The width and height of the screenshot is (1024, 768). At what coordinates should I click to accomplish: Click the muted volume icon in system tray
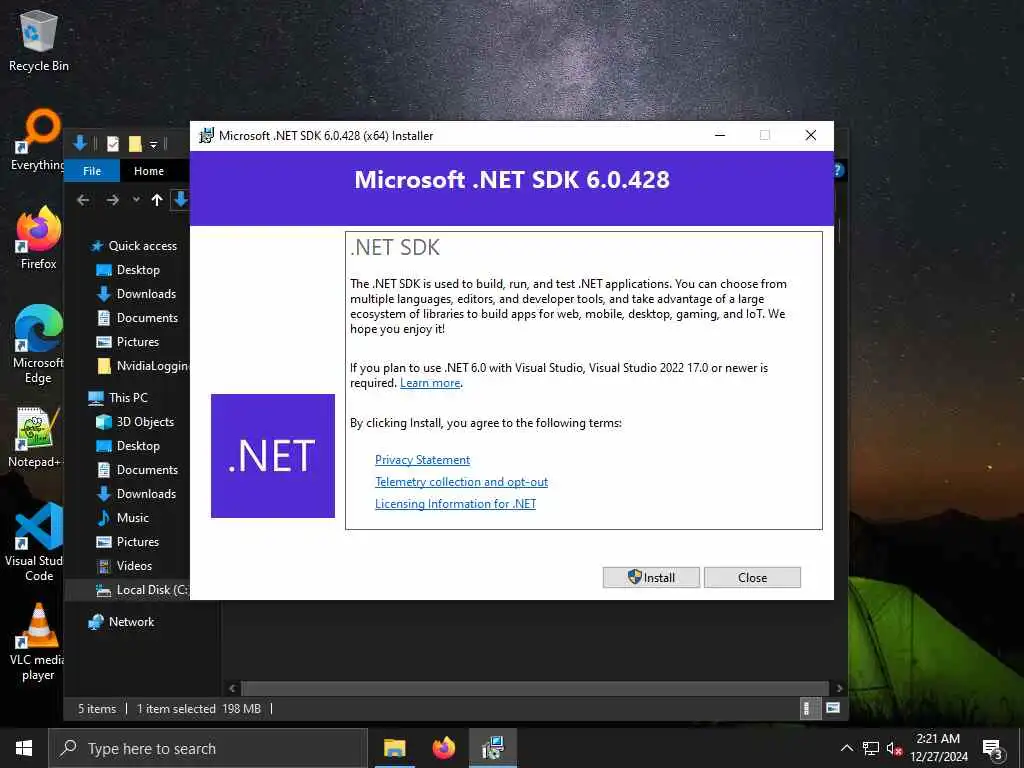click(894, 748)
